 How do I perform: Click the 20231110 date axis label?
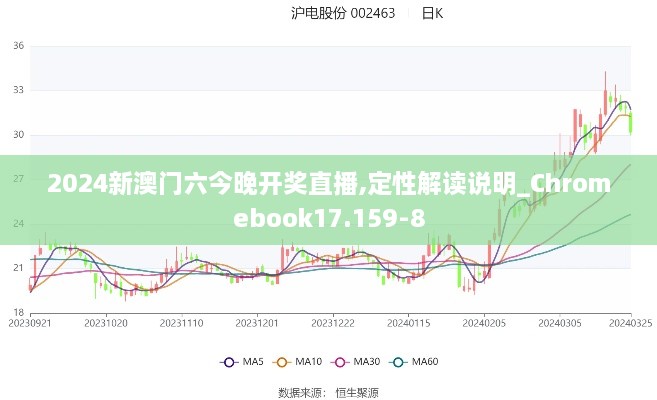(x=181, y=323)
